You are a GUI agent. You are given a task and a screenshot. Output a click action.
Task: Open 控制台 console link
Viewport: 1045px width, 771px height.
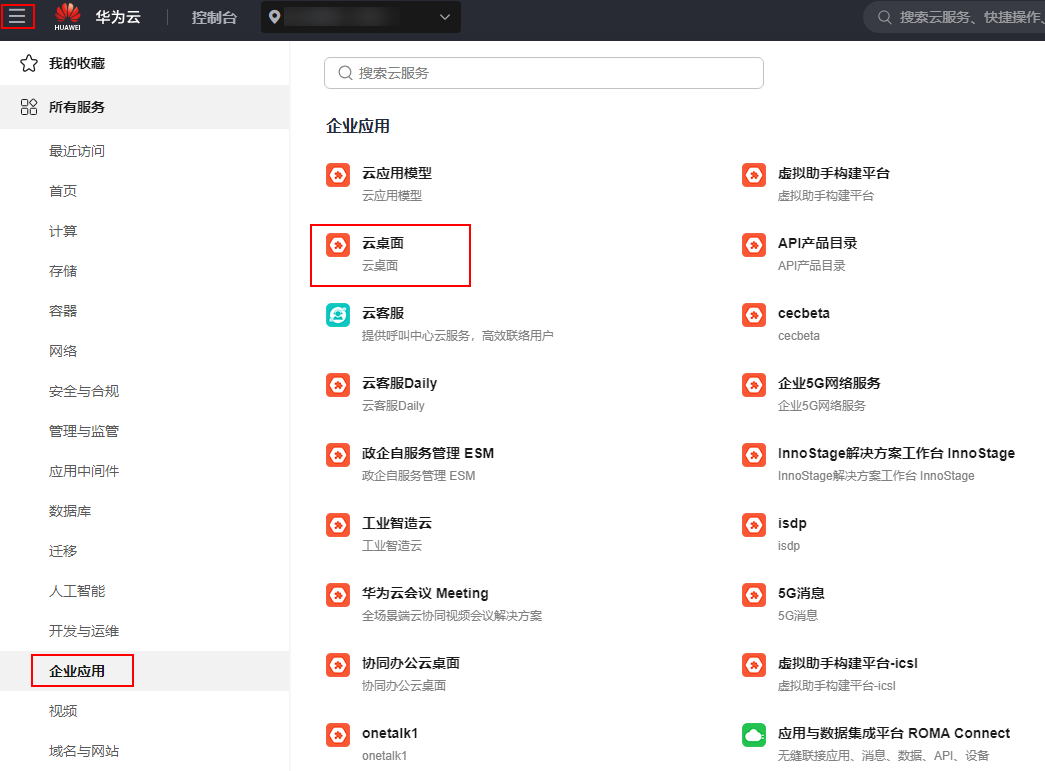214,17
